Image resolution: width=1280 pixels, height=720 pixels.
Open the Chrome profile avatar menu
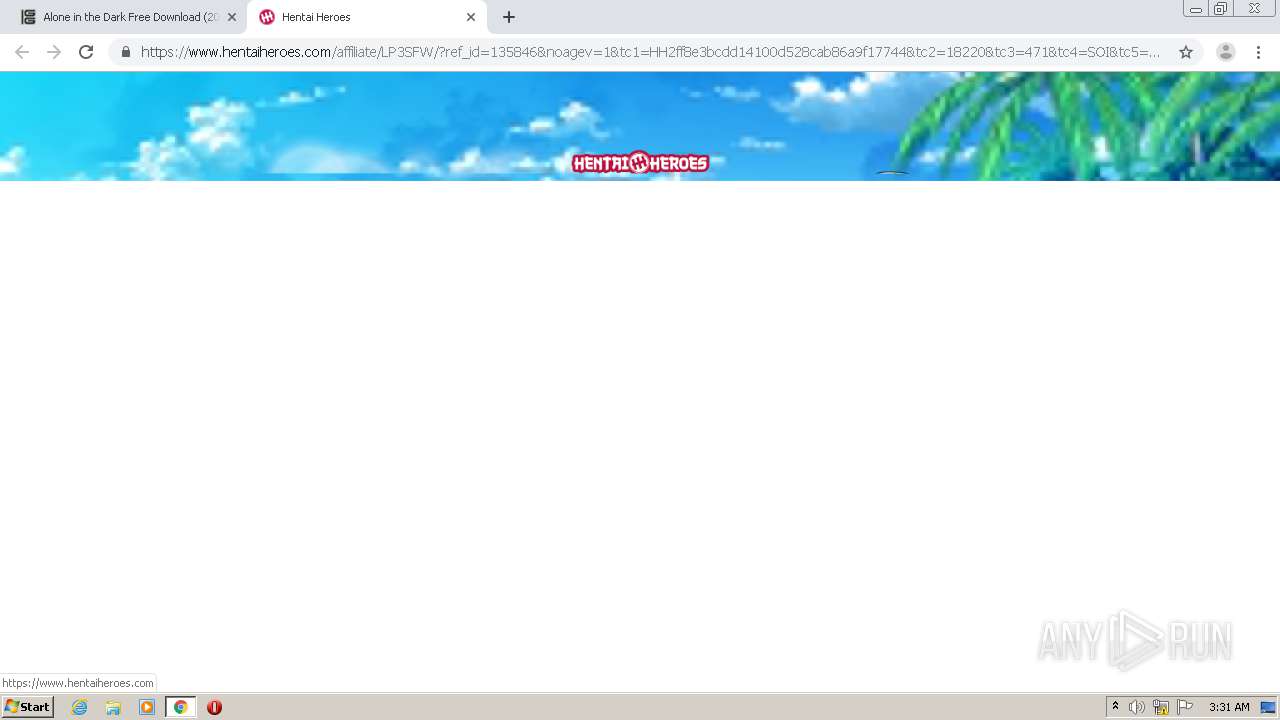pyautogui.click(x=1226, y=52)
